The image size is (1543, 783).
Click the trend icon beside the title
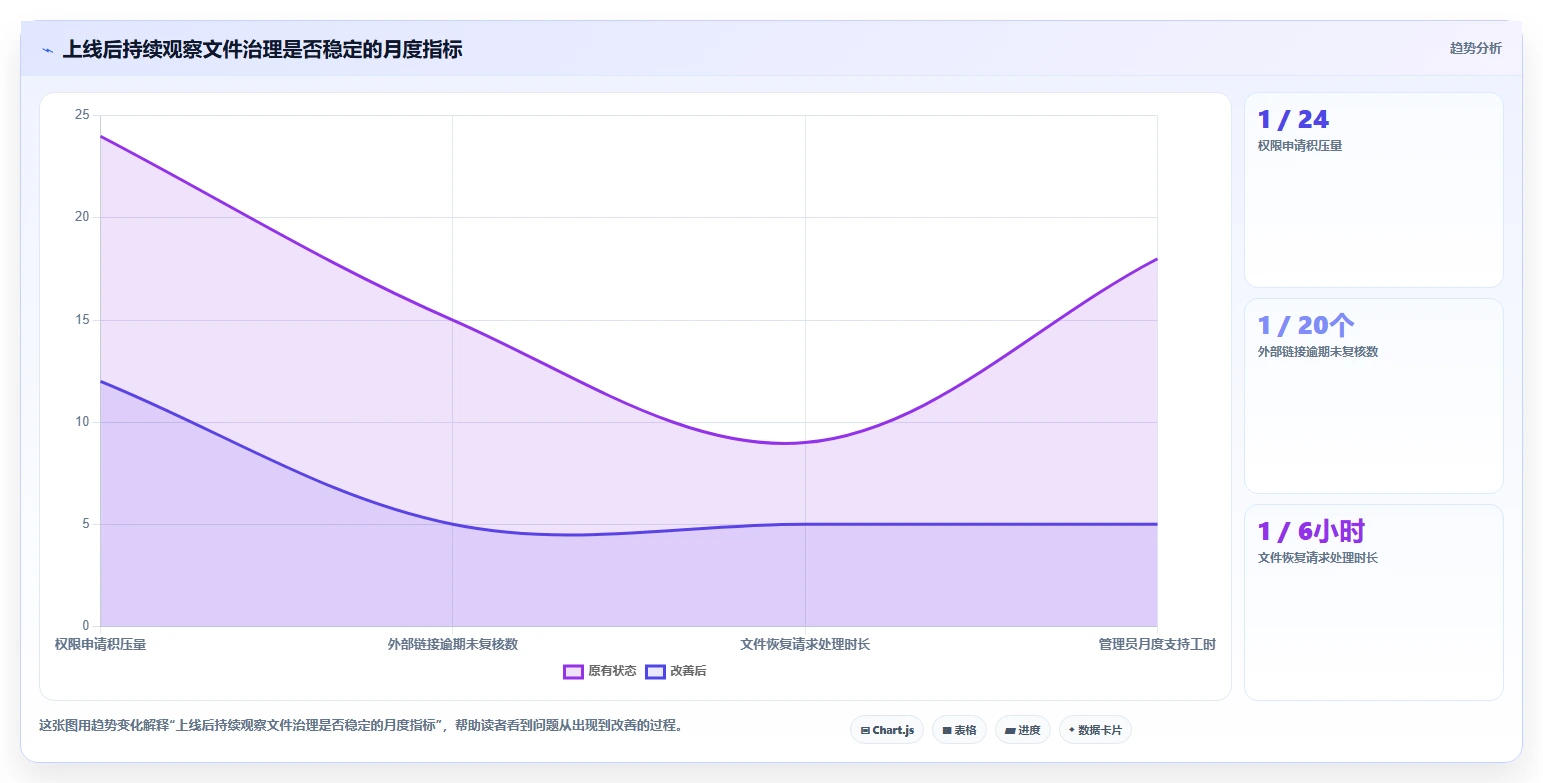(x=47, y=50)
